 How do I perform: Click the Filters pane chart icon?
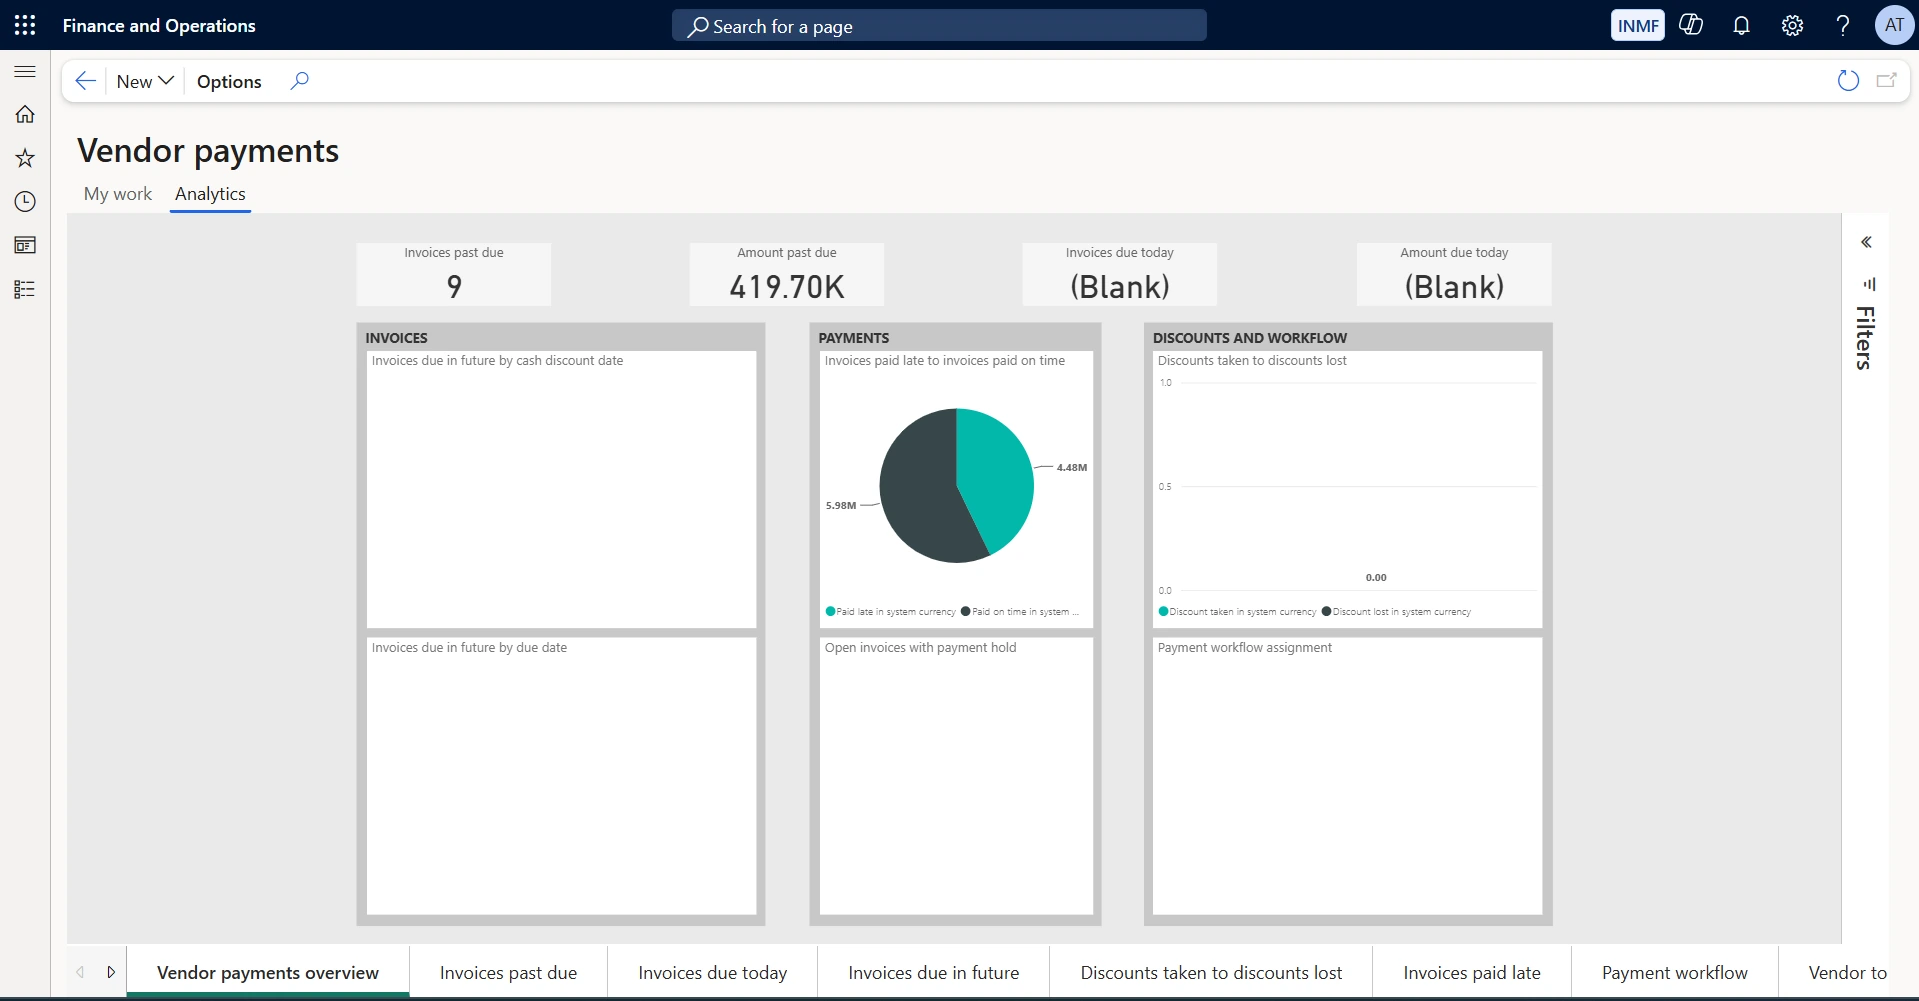tap(1868, 284)
